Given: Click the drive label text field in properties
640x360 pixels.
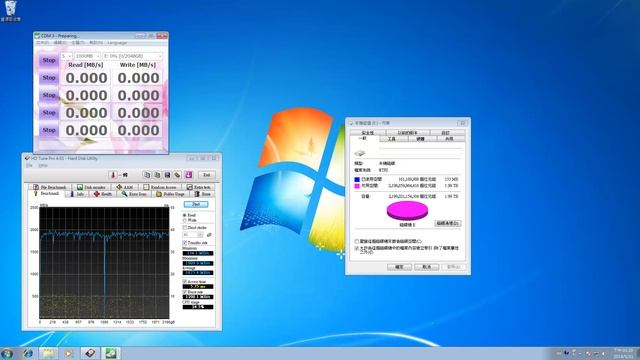Looking at the screenshot, I should tap(420, 153).
